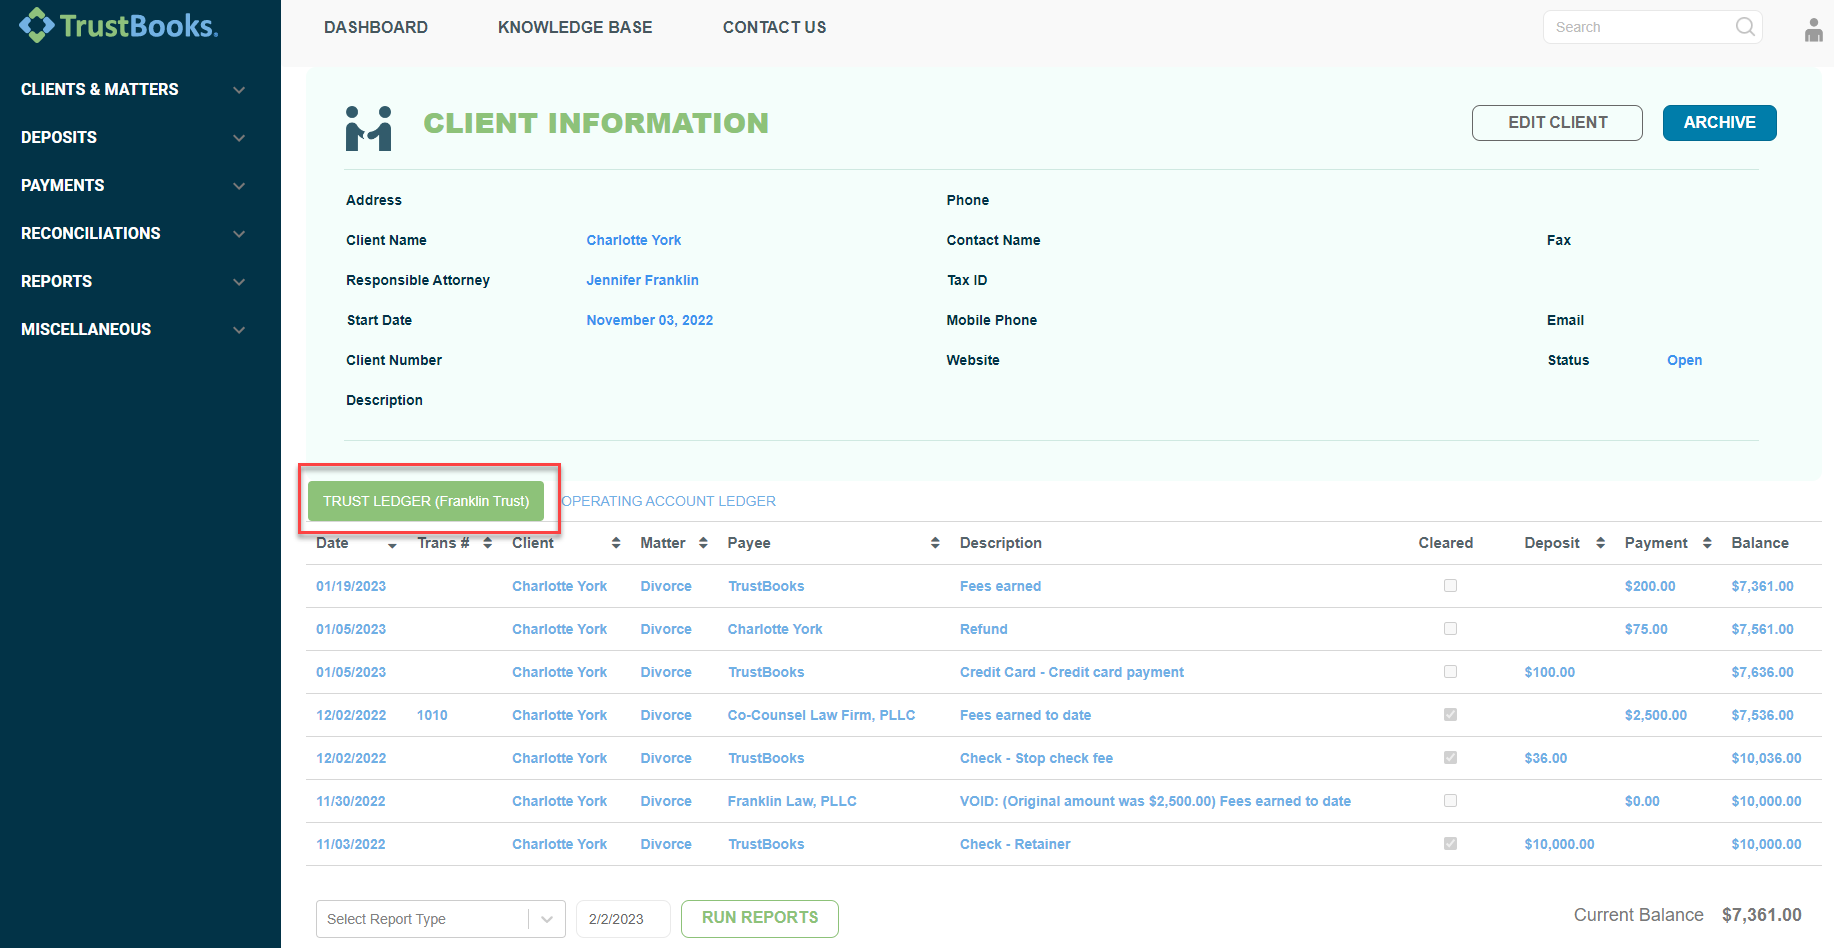Image resolution: width=1834 pixels, height=948 pixels.
Task: Click the $7,636.00 balance value
Action: point(1763,672)
